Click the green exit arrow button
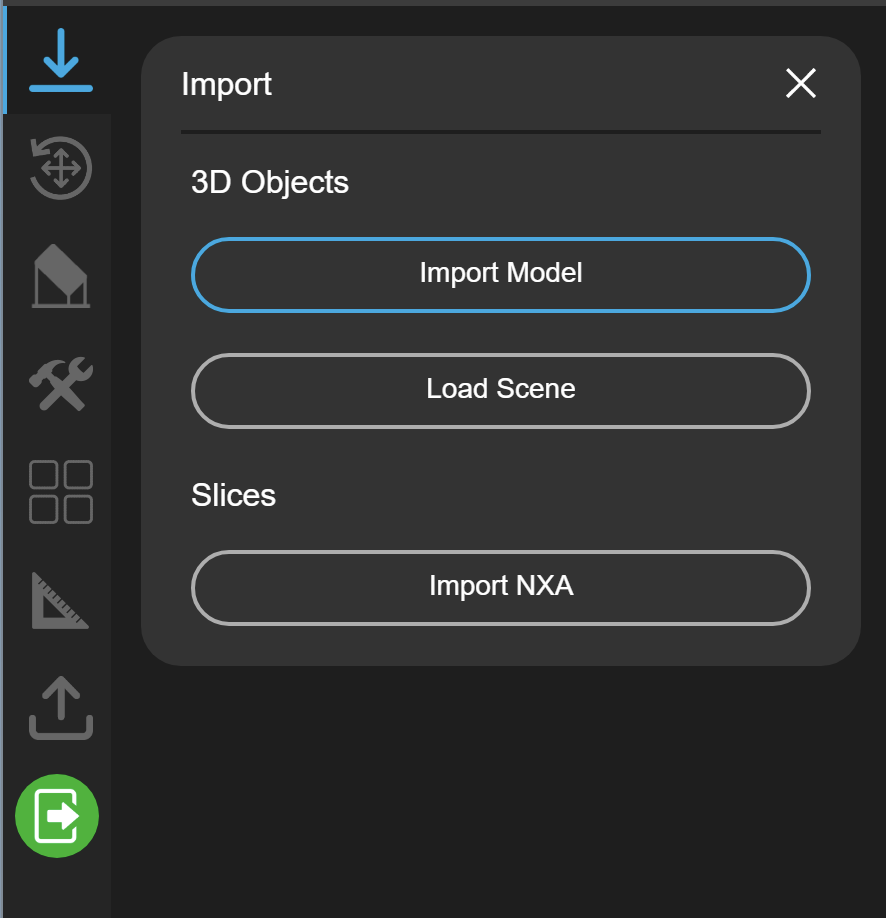The image size is (886, 918). click(x=57, y=816)
